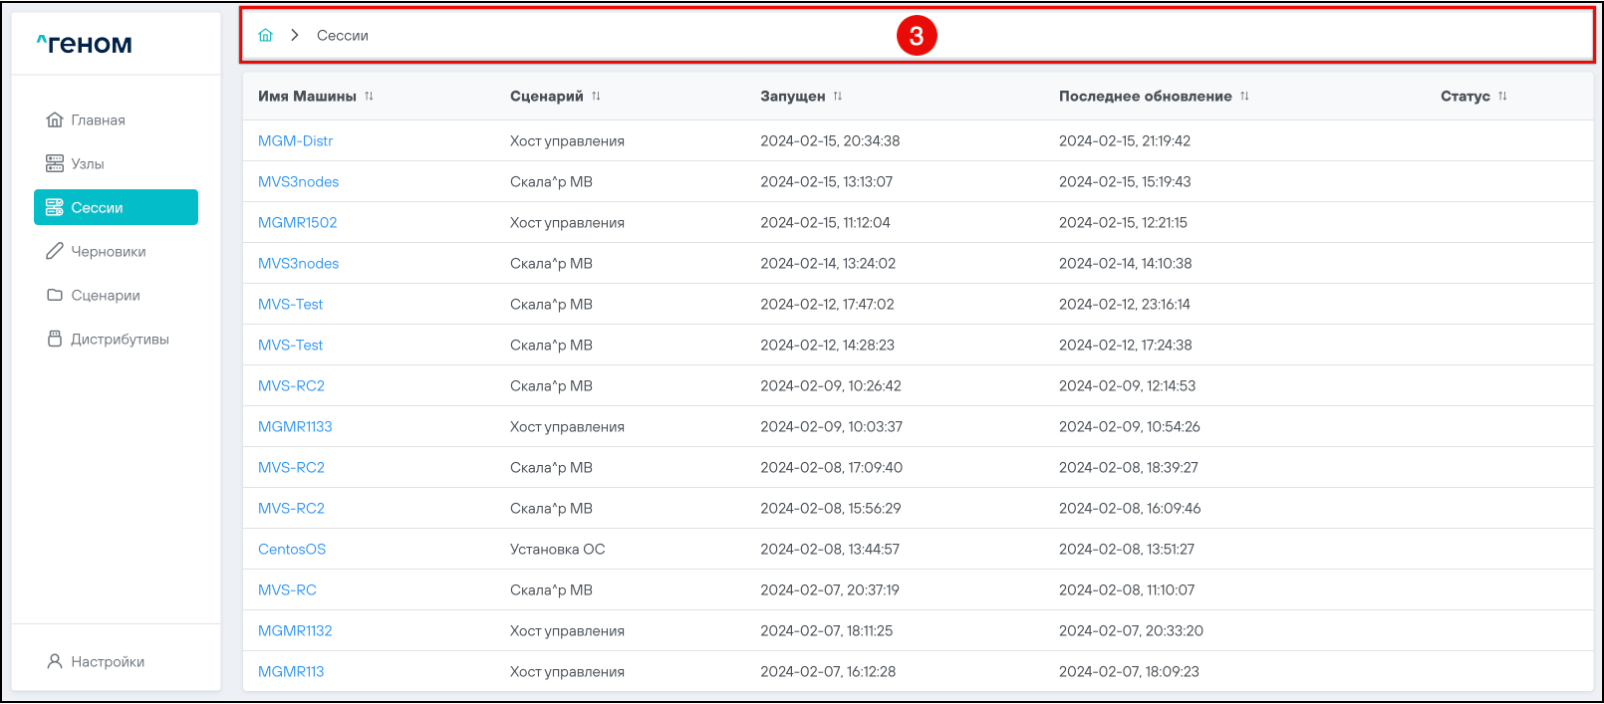
Task: Open the MGM-Distr session link
Action: tap(295, 141)
